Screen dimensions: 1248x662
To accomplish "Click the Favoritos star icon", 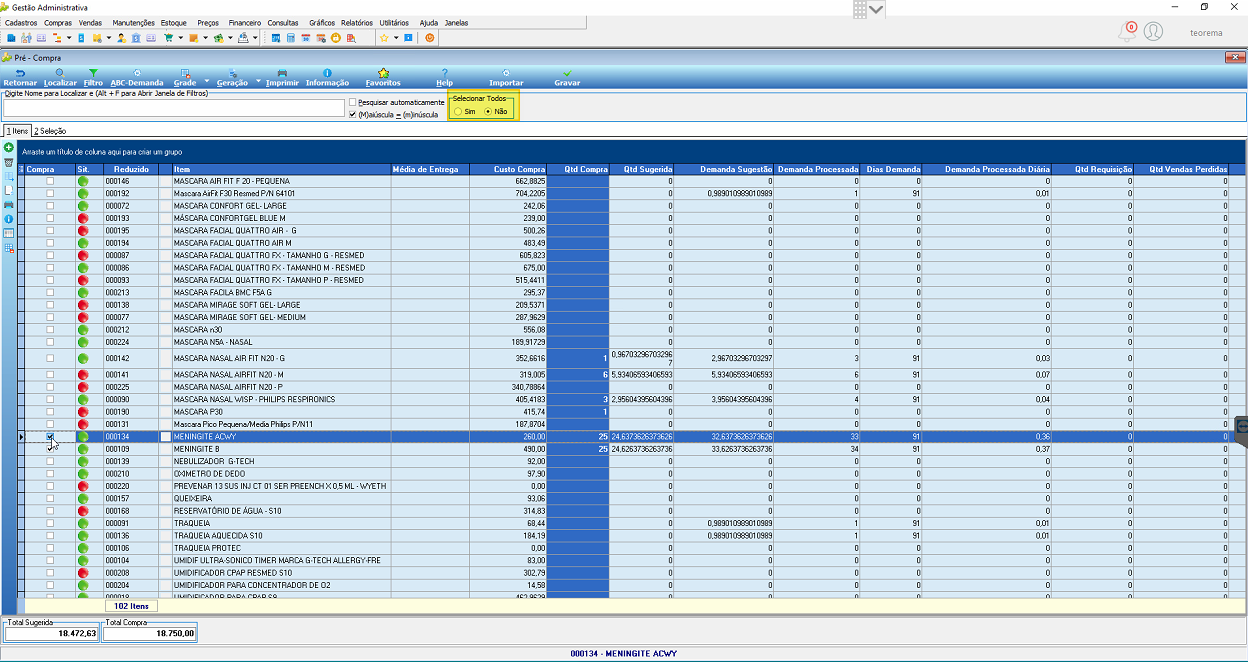I will [383, 78].
